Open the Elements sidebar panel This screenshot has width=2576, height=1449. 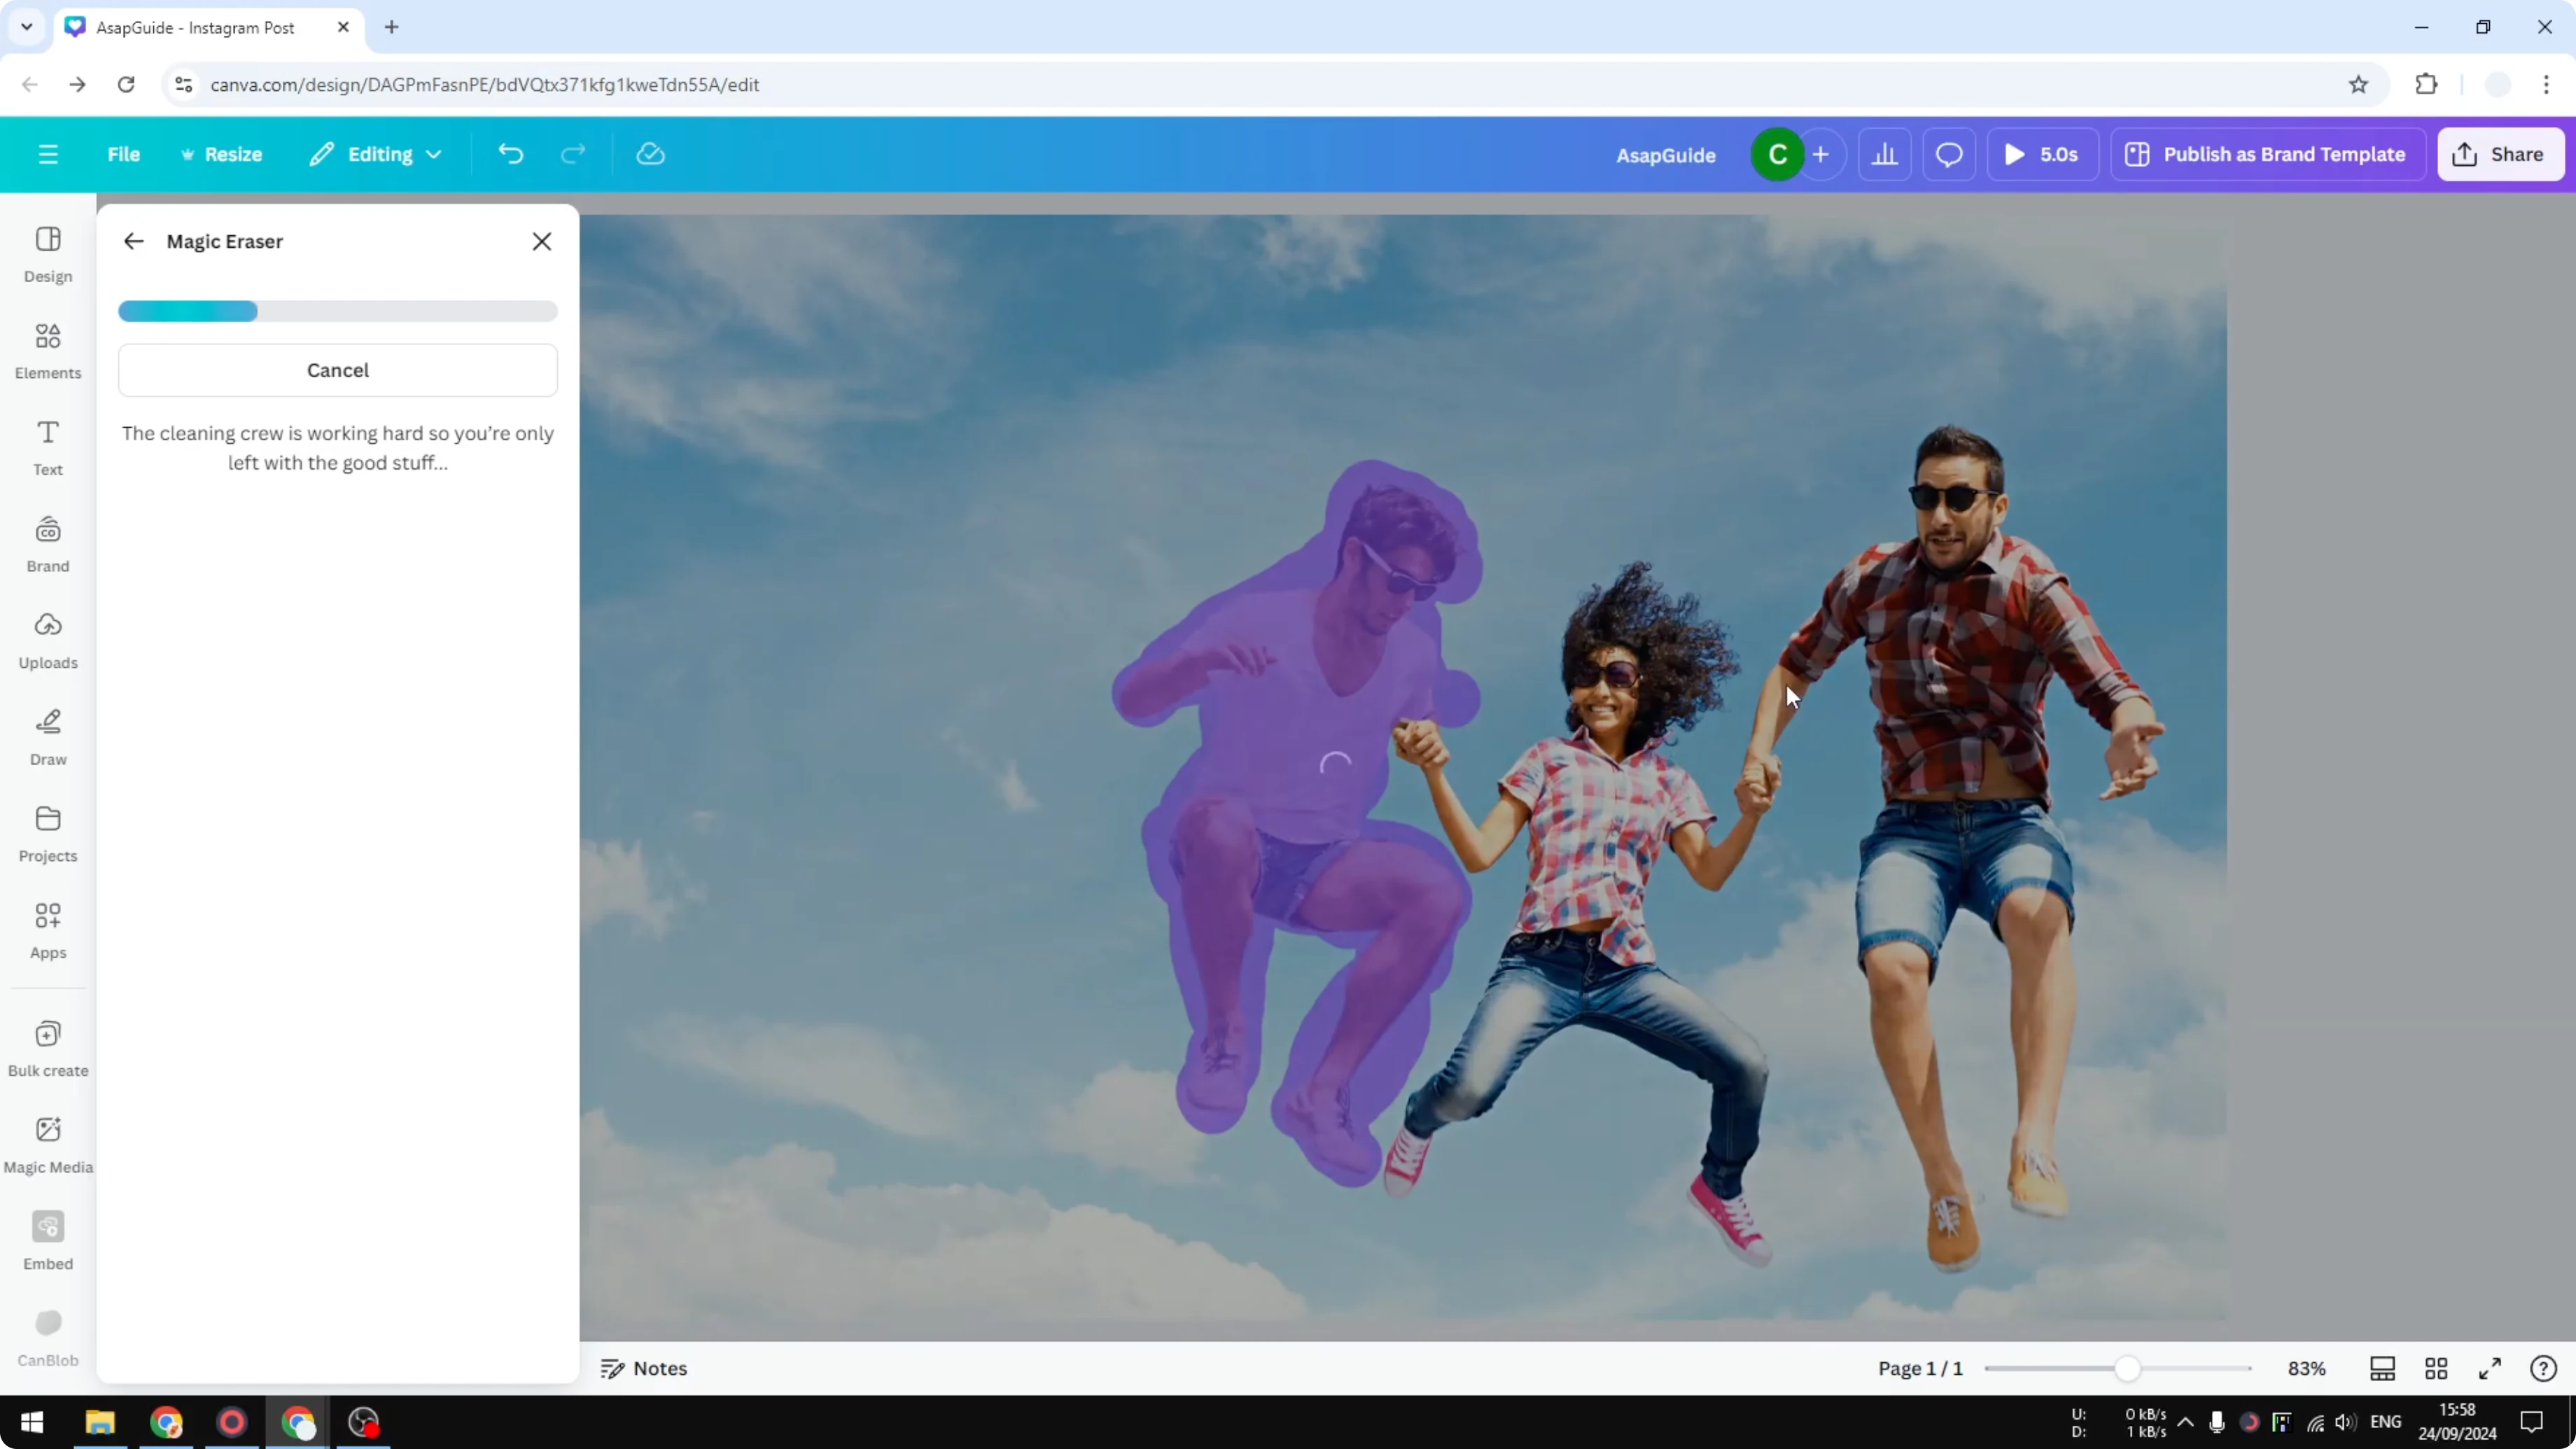tap(48, 351)
